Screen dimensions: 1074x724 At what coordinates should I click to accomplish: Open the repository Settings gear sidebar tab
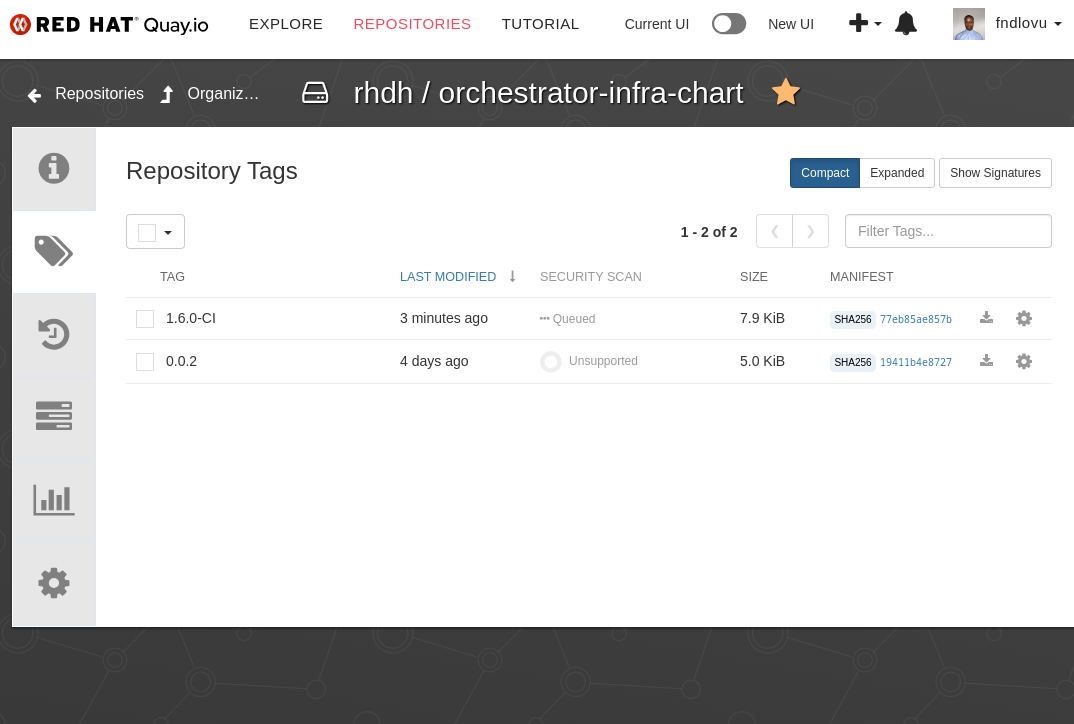pyautogui.click(x=54, y=584)
